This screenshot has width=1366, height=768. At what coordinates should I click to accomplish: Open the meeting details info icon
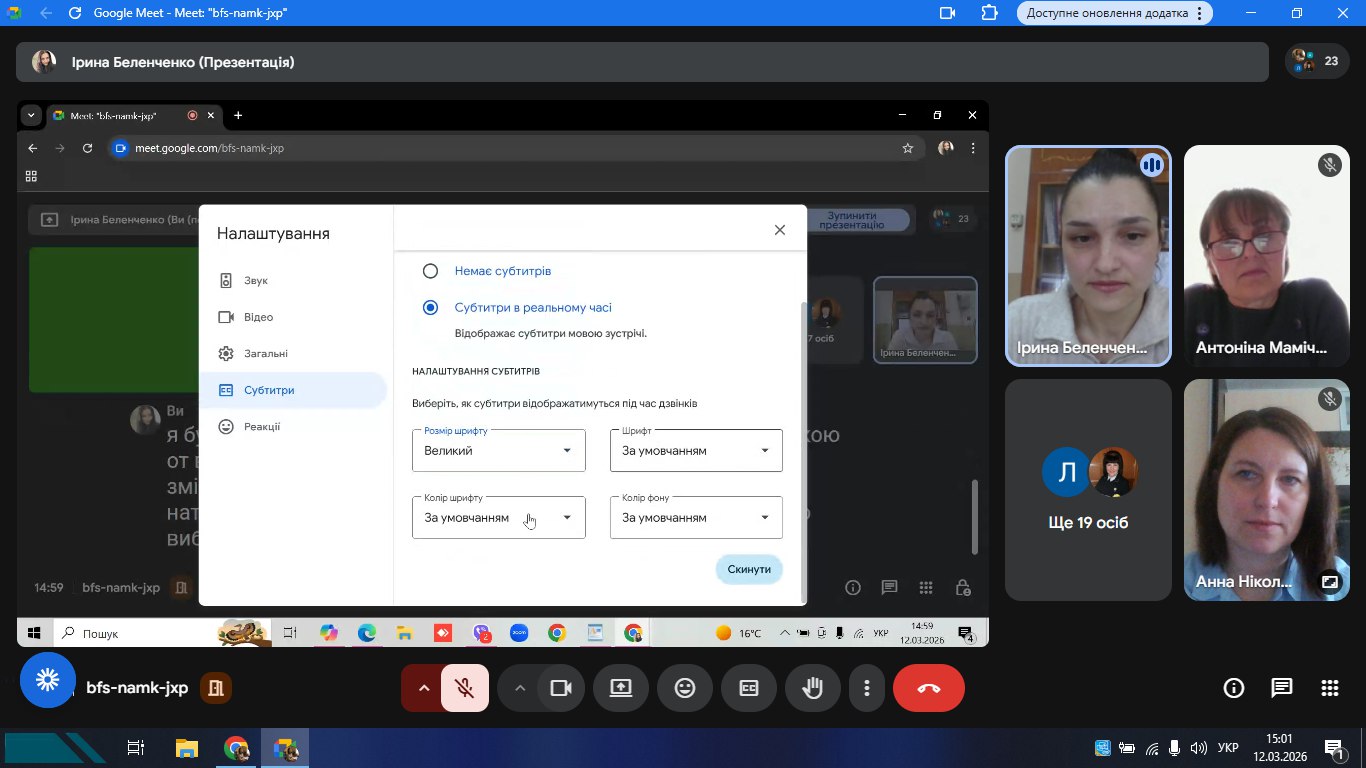tap(1233, 688)
